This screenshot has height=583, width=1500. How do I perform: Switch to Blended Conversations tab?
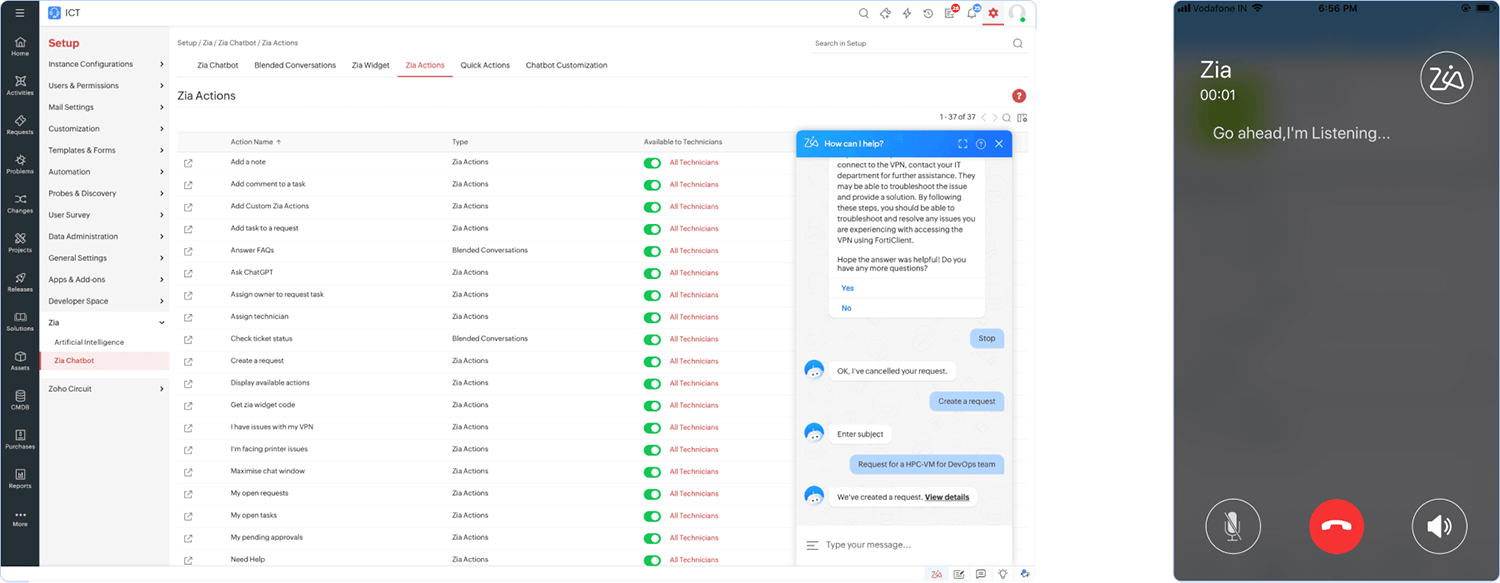point(295,65)
